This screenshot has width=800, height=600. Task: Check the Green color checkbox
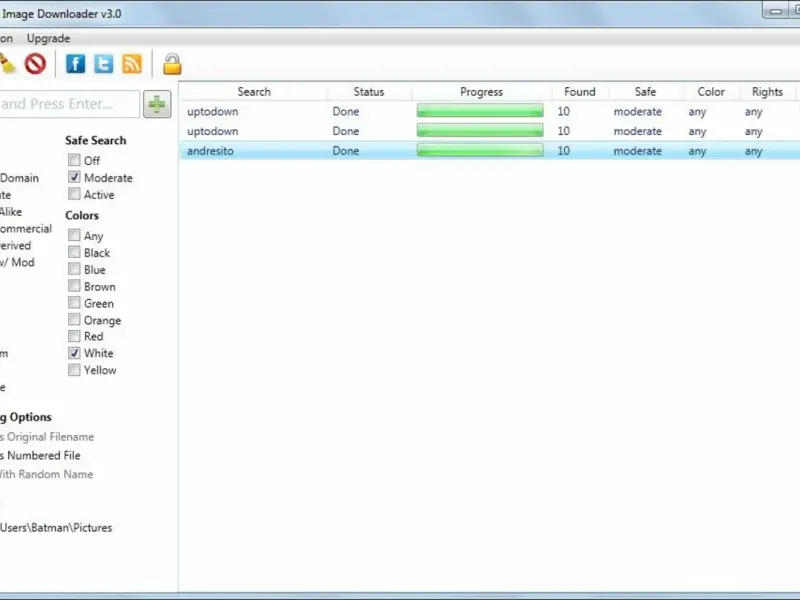(x=74, y=303)
